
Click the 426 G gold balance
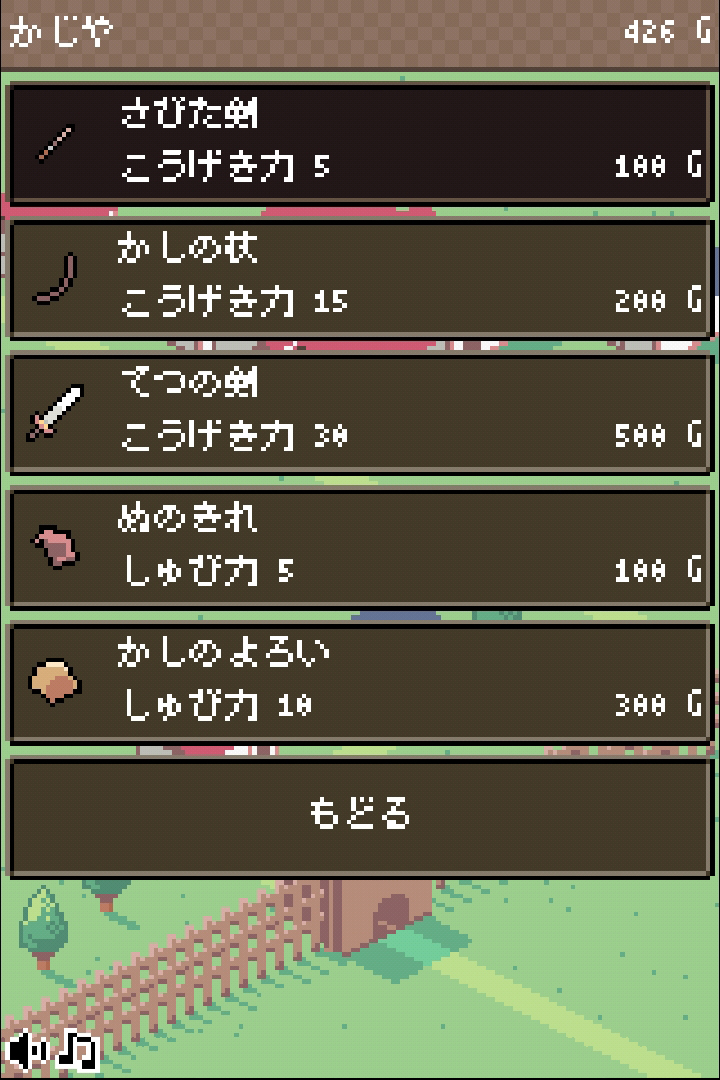point(667,31)
